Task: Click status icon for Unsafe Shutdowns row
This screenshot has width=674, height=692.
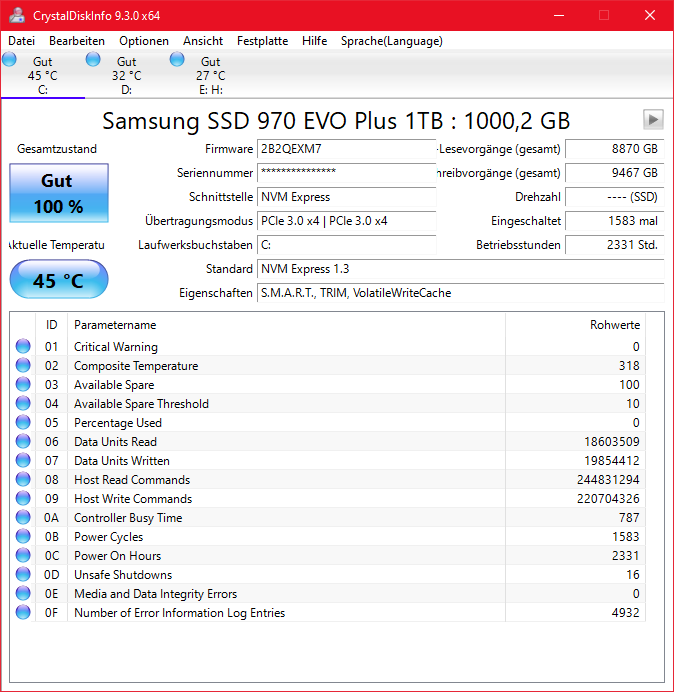Action: click(x=23, y=574)
